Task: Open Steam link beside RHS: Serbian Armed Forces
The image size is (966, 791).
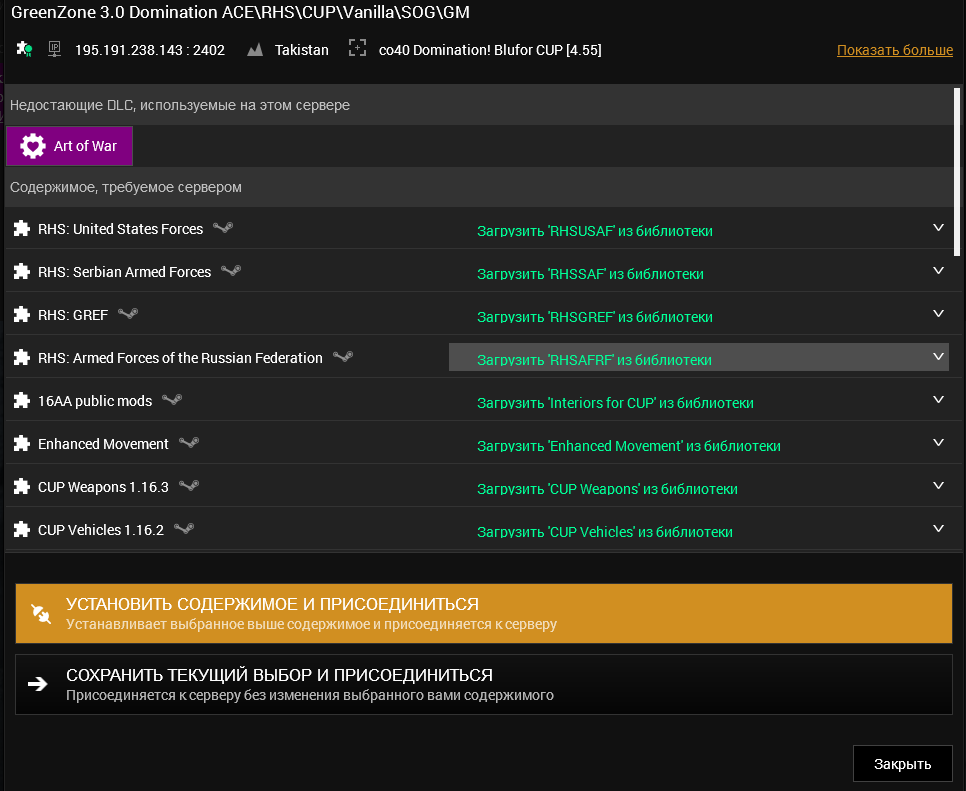Action: [231, 270]
